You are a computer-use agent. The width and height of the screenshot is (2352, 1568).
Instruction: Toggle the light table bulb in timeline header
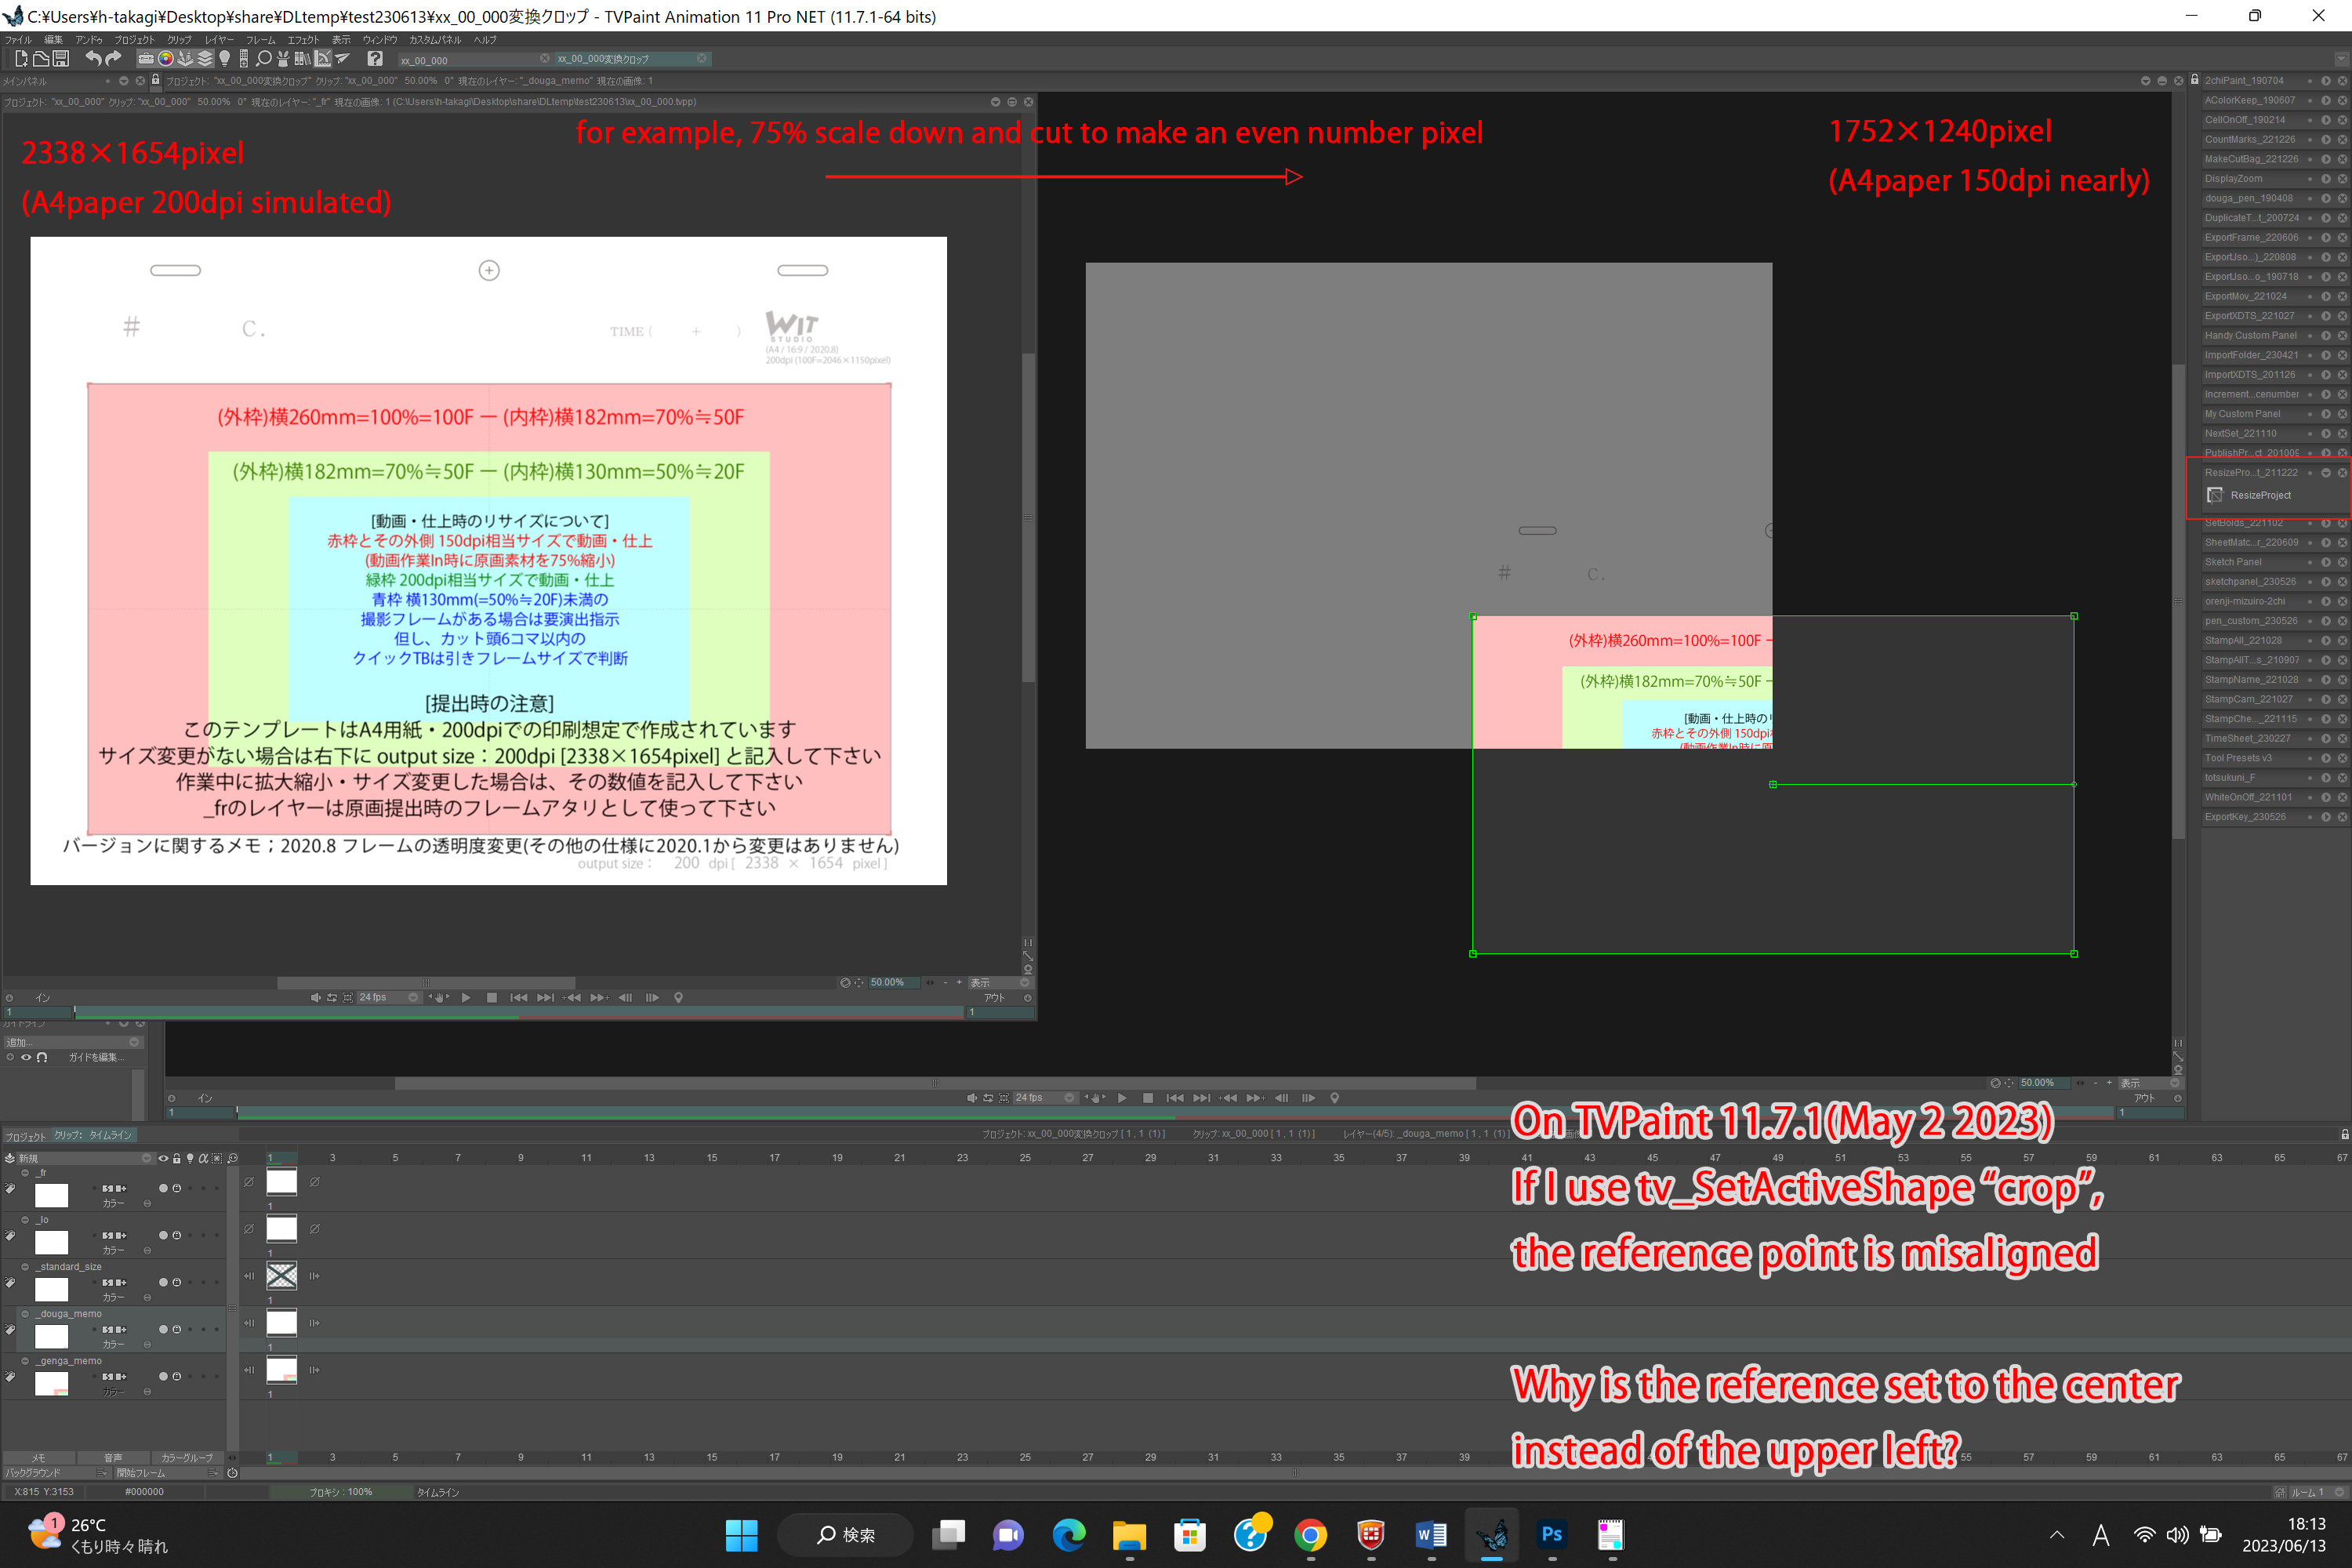pyautogui.click(x=190, y=1158)
